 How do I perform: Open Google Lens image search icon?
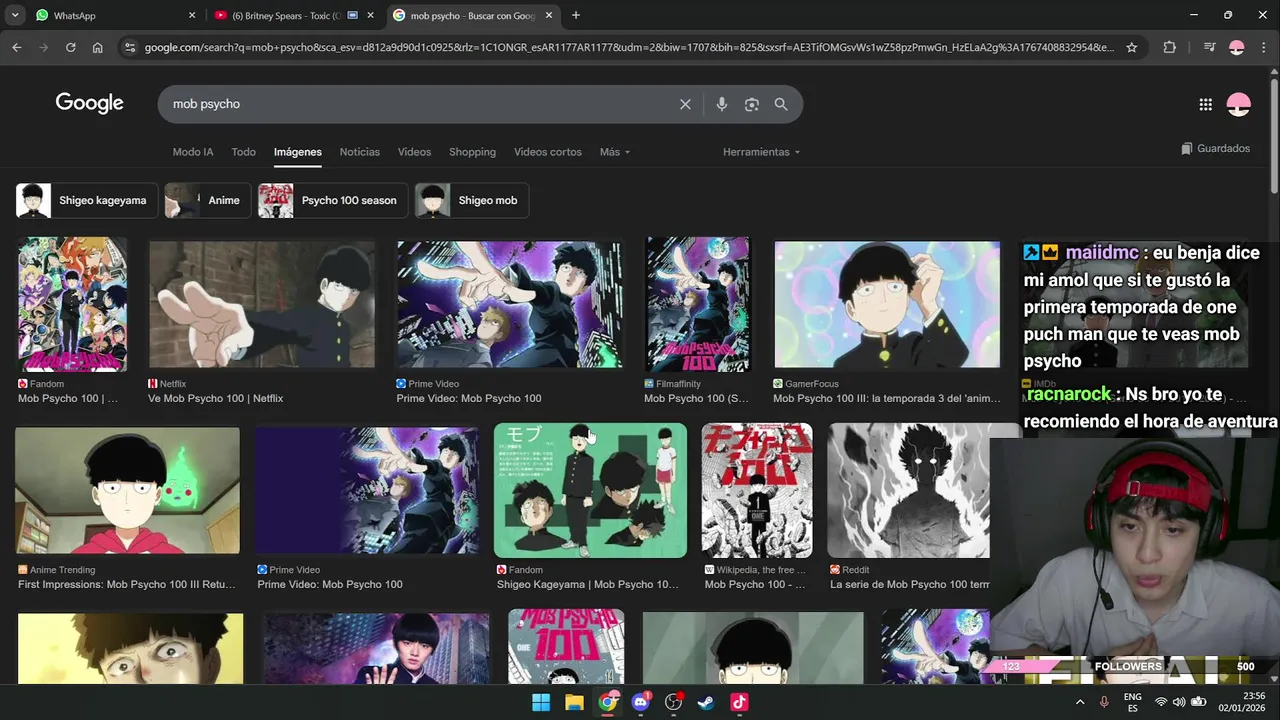pos(752,104)
